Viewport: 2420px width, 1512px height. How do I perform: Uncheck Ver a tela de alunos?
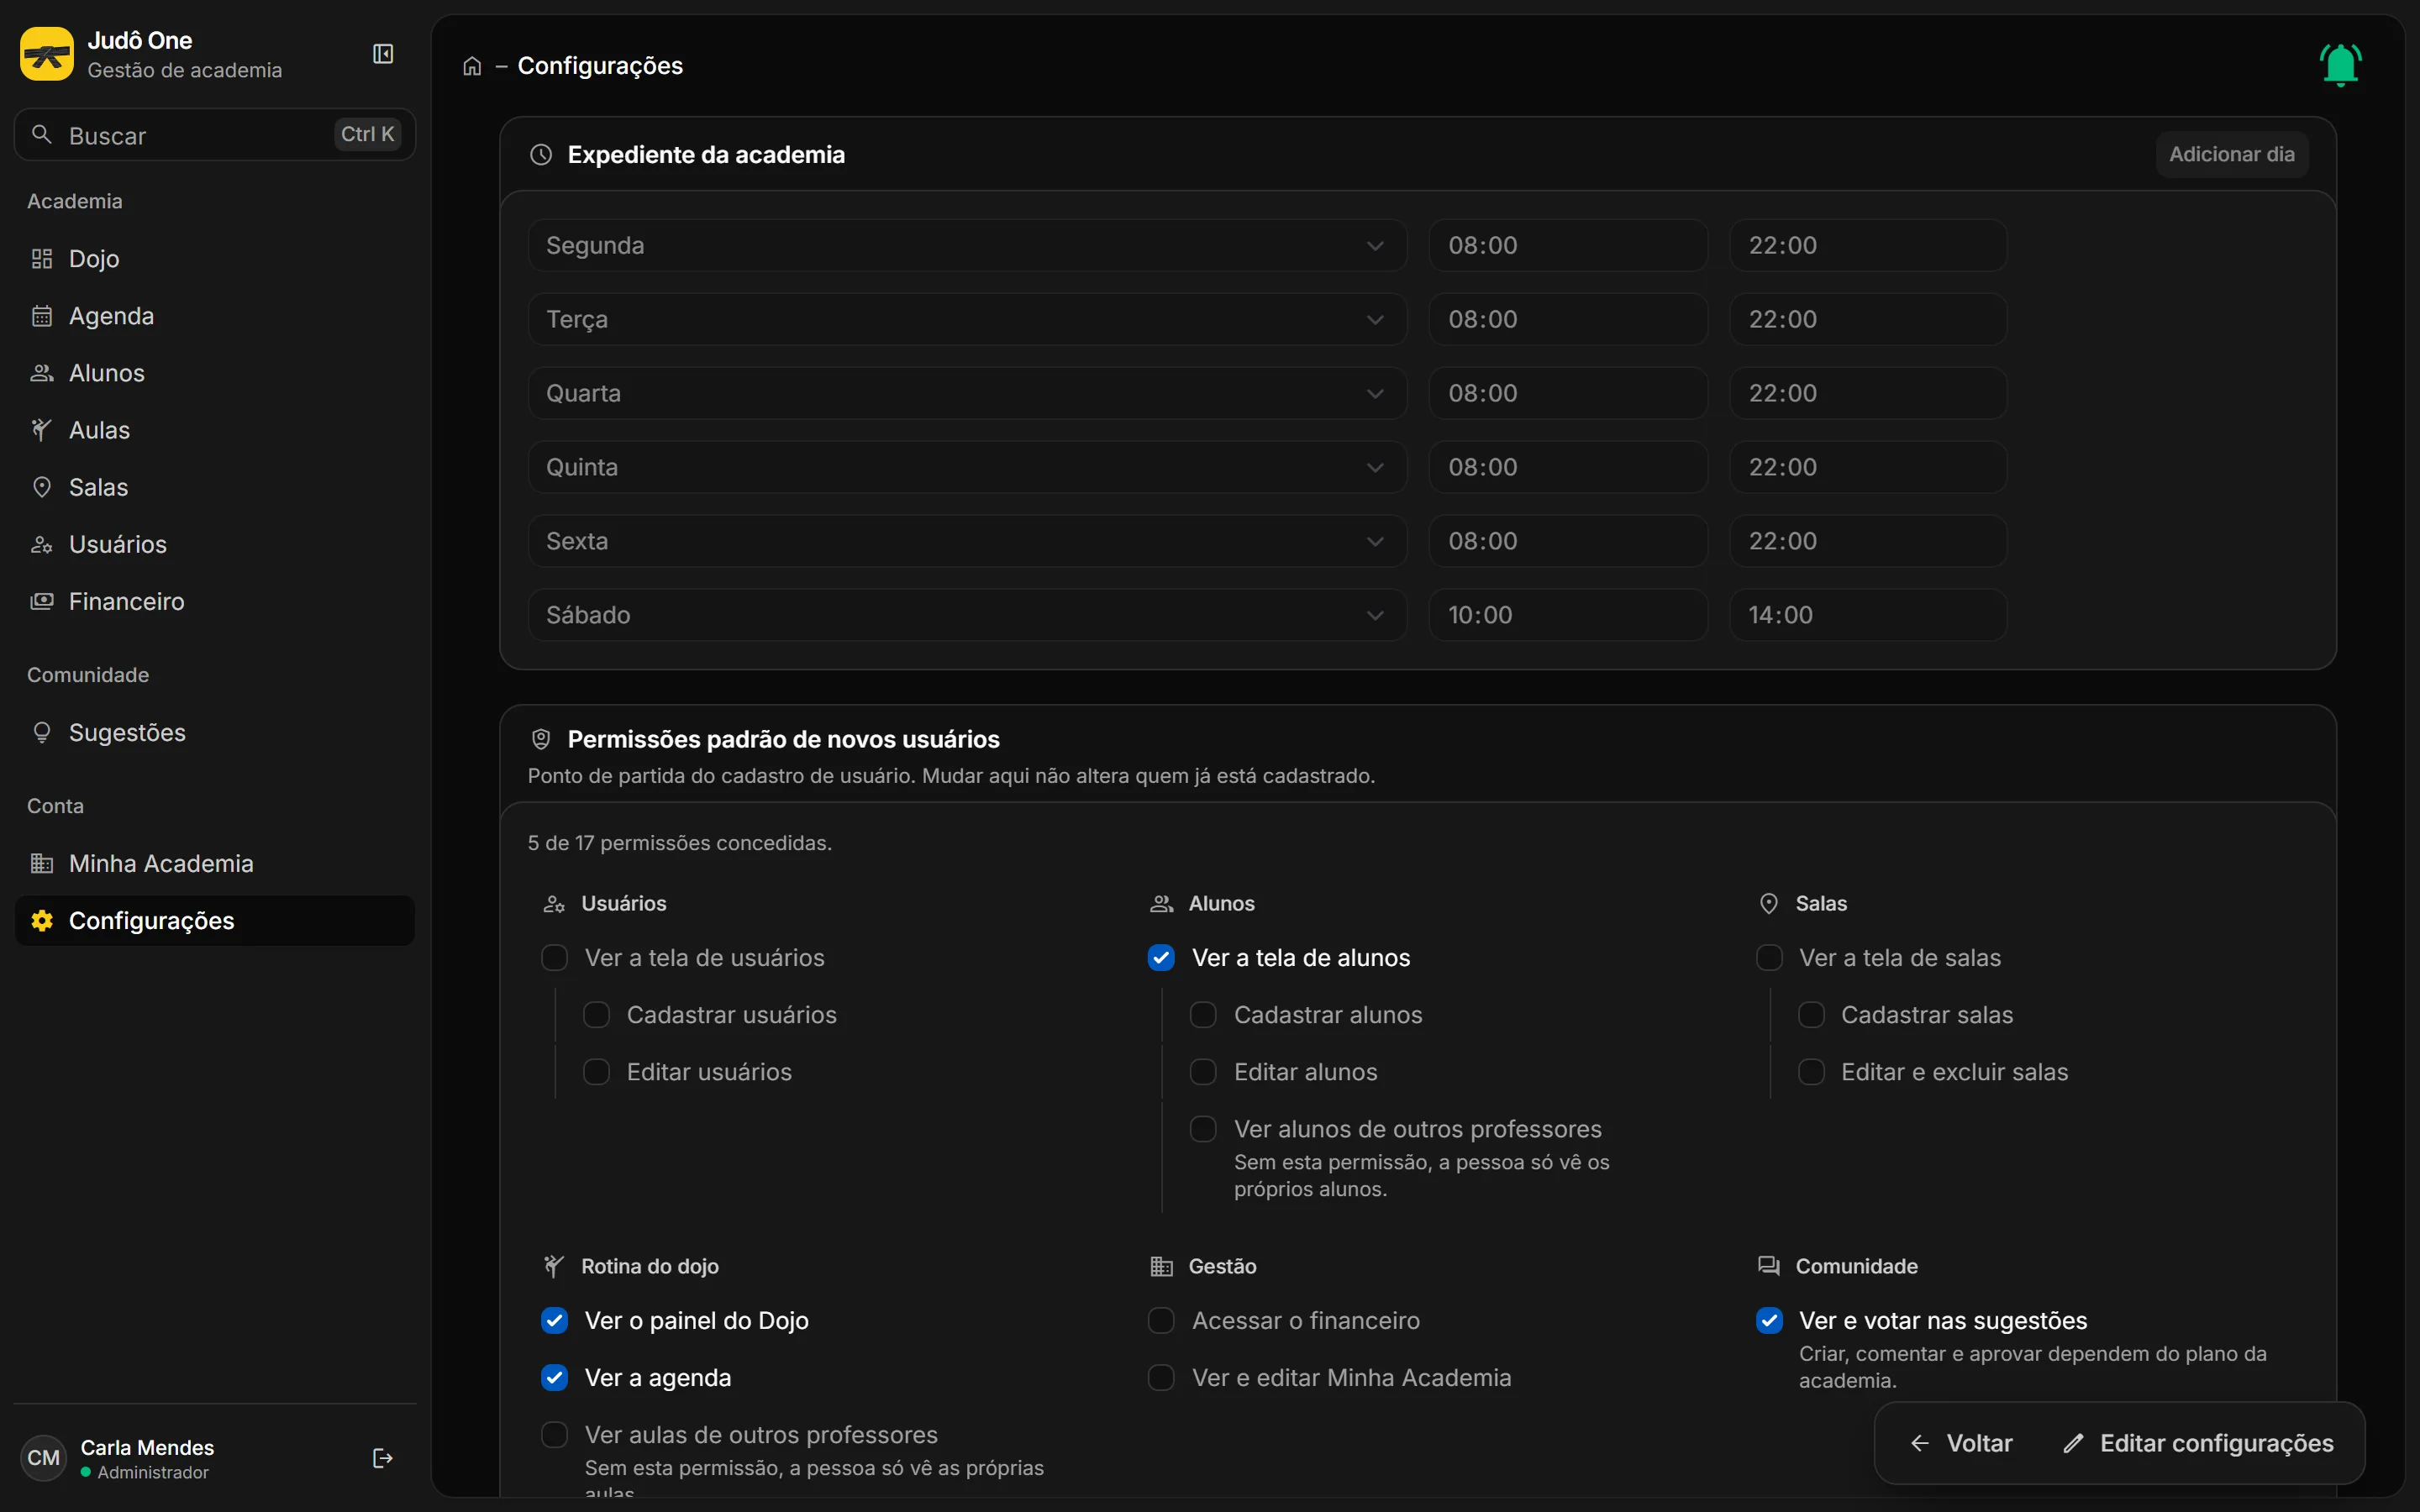(1161, 958)
